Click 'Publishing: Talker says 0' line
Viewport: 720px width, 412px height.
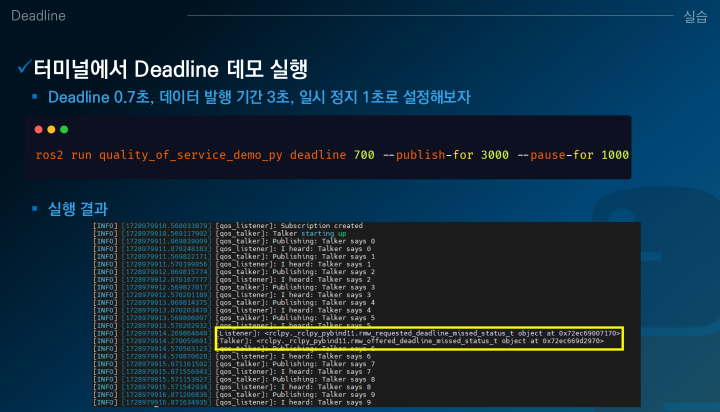click(234, 241)
